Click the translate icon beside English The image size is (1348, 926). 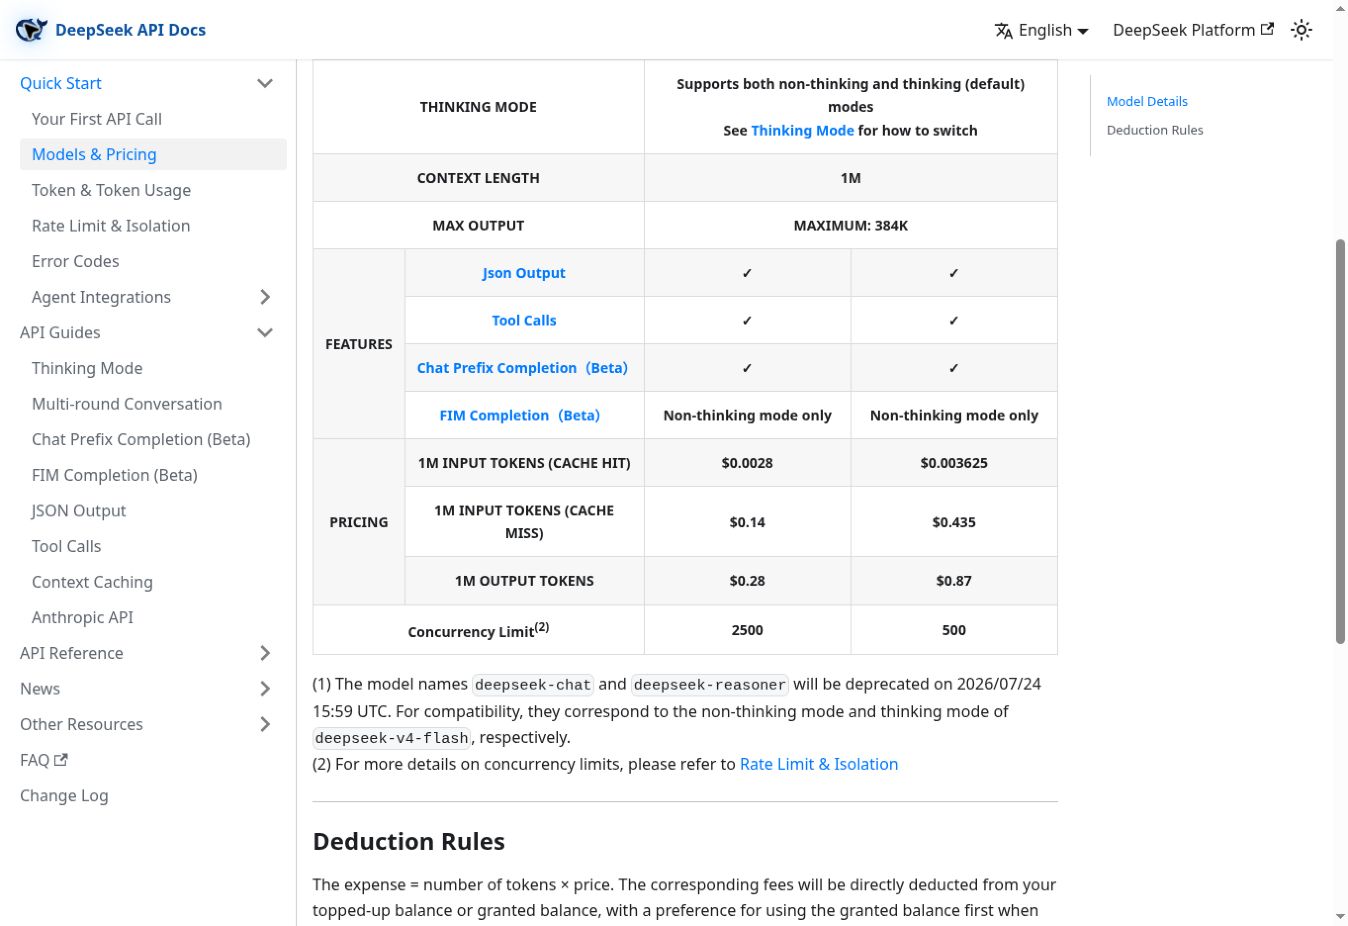tap(1004, 31)
